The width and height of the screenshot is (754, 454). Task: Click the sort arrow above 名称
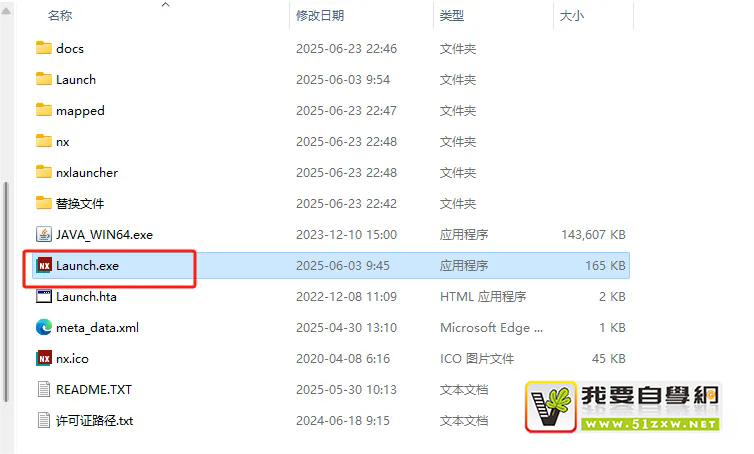[x=165, y=4]
